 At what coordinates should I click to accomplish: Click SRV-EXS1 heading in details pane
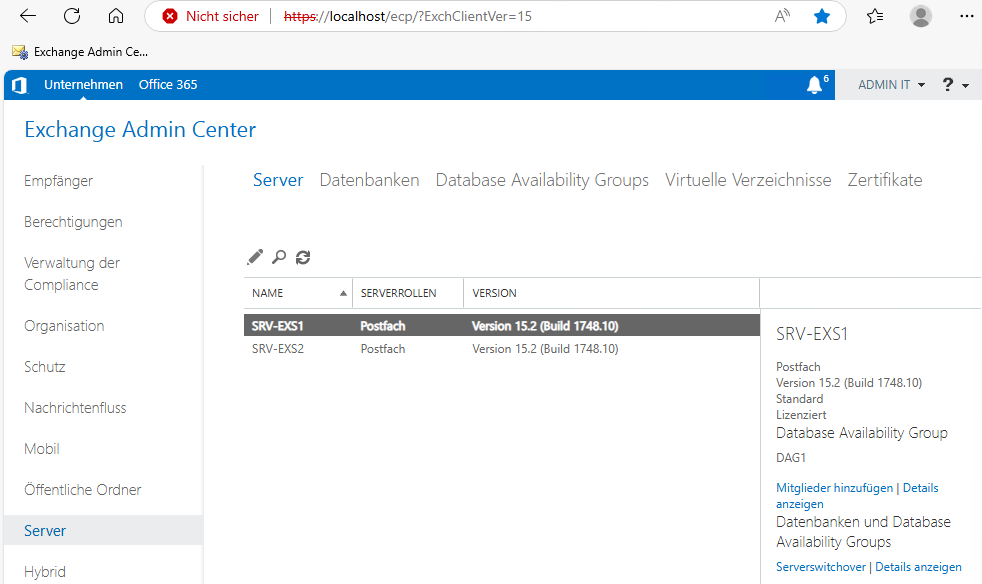point(812,334)
